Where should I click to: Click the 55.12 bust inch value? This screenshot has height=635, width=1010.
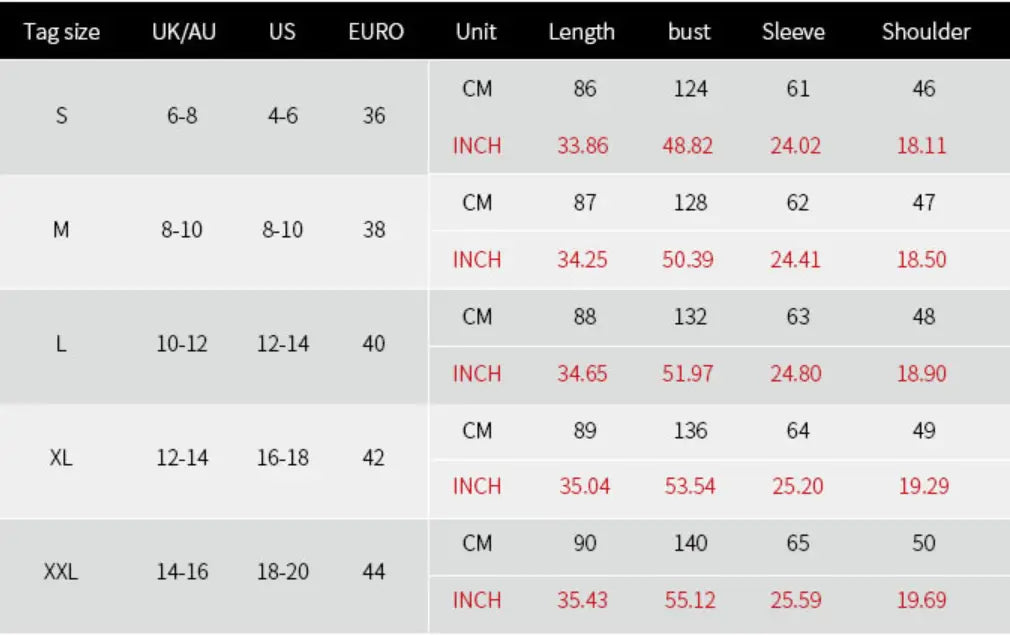tap(690, 600)
